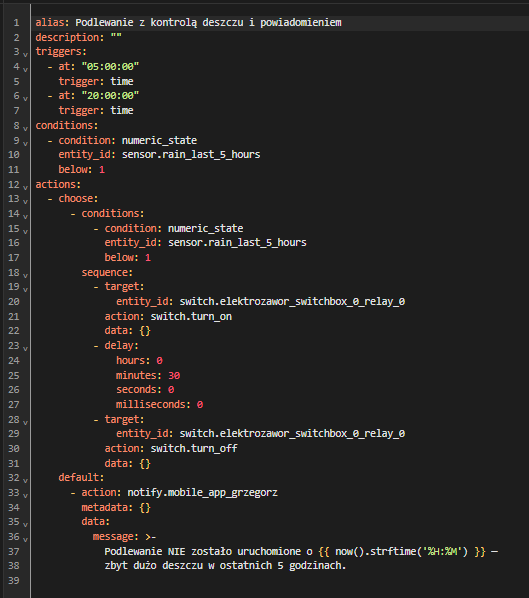529x598 pixels.
Task: Collapse the fold arrow on line 6 for 20:00:00 trigger
Action: (x=25, y=98)
